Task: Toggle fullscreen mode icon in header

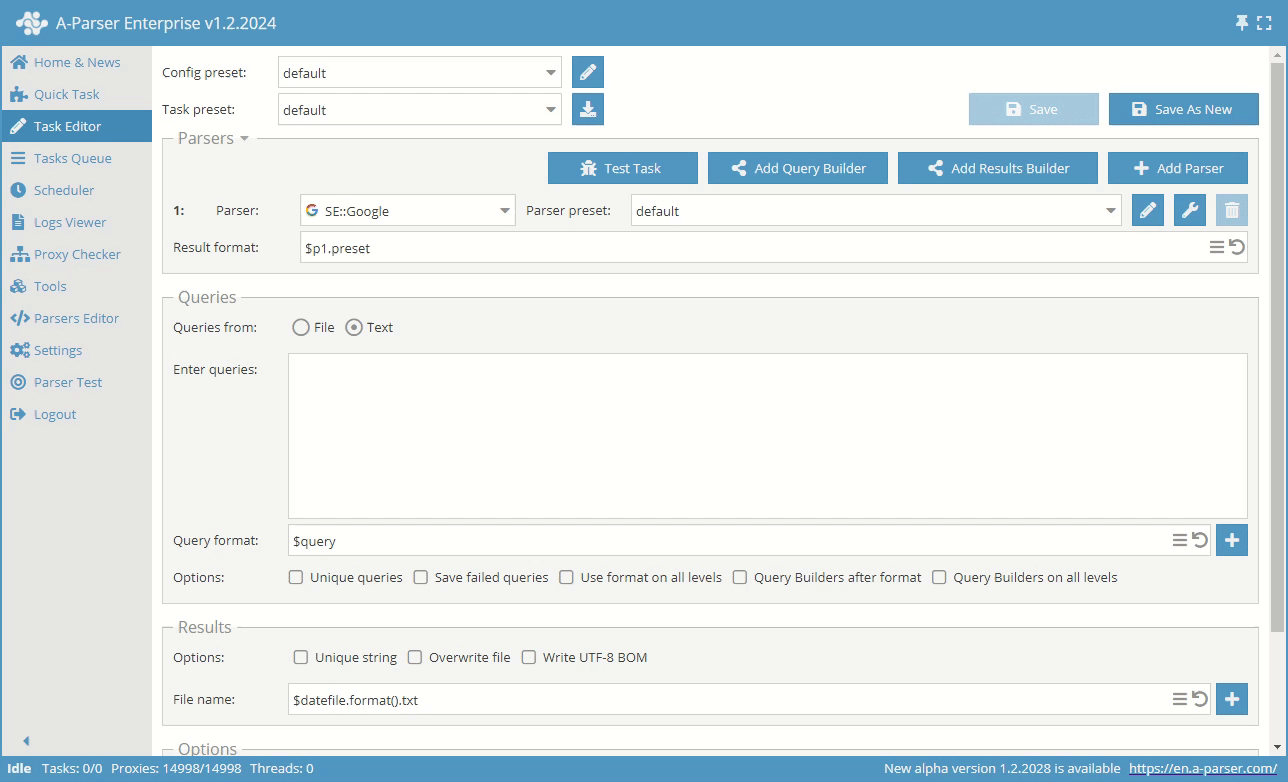Action: point(1264,23)
